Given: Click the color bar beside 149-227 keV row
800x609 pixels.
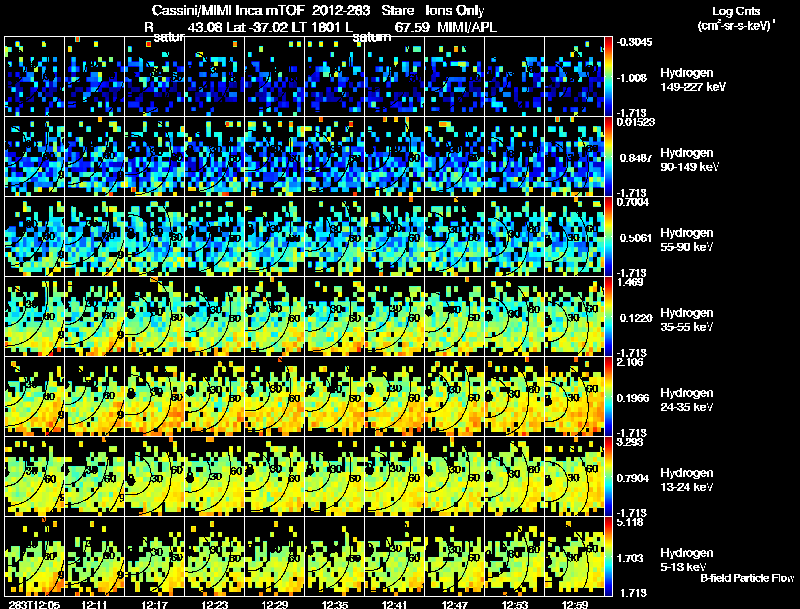Looking at the screenshot, I should coord(608,76).
